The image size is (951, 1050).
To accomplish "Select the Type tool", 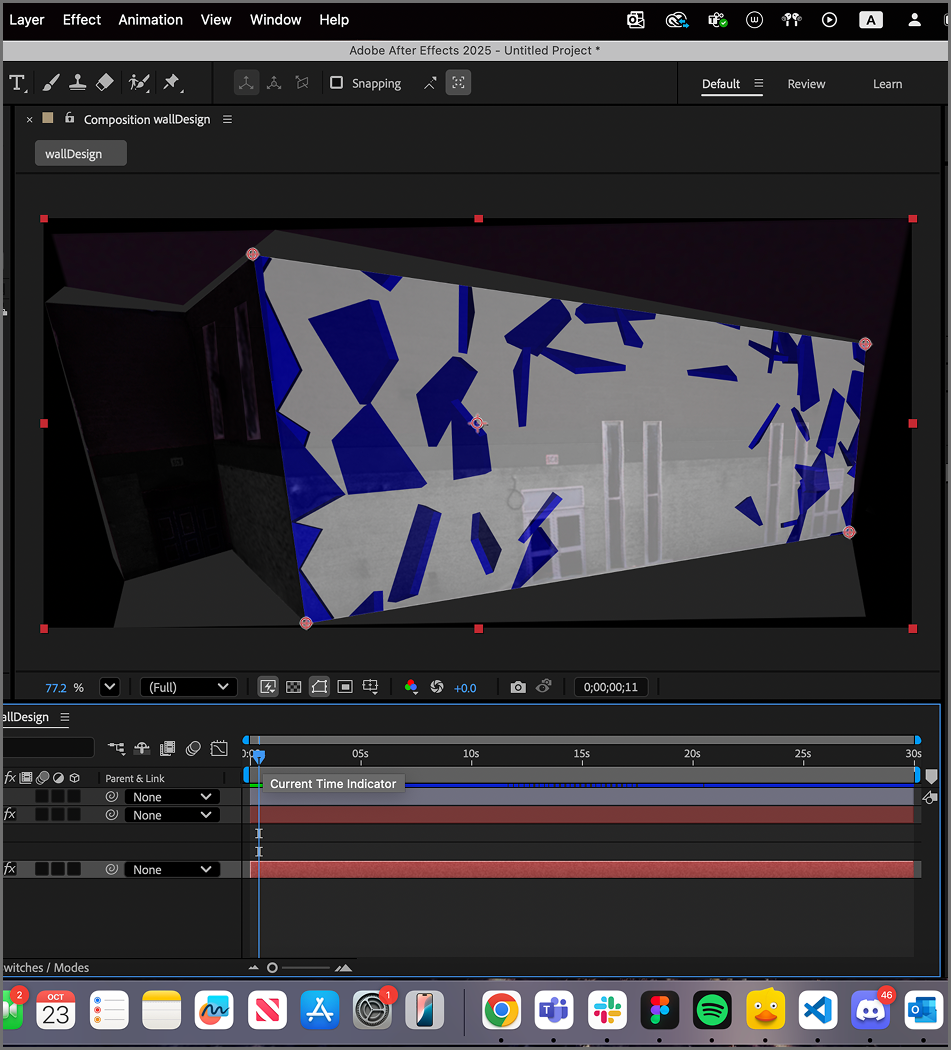I will [17, 83].
